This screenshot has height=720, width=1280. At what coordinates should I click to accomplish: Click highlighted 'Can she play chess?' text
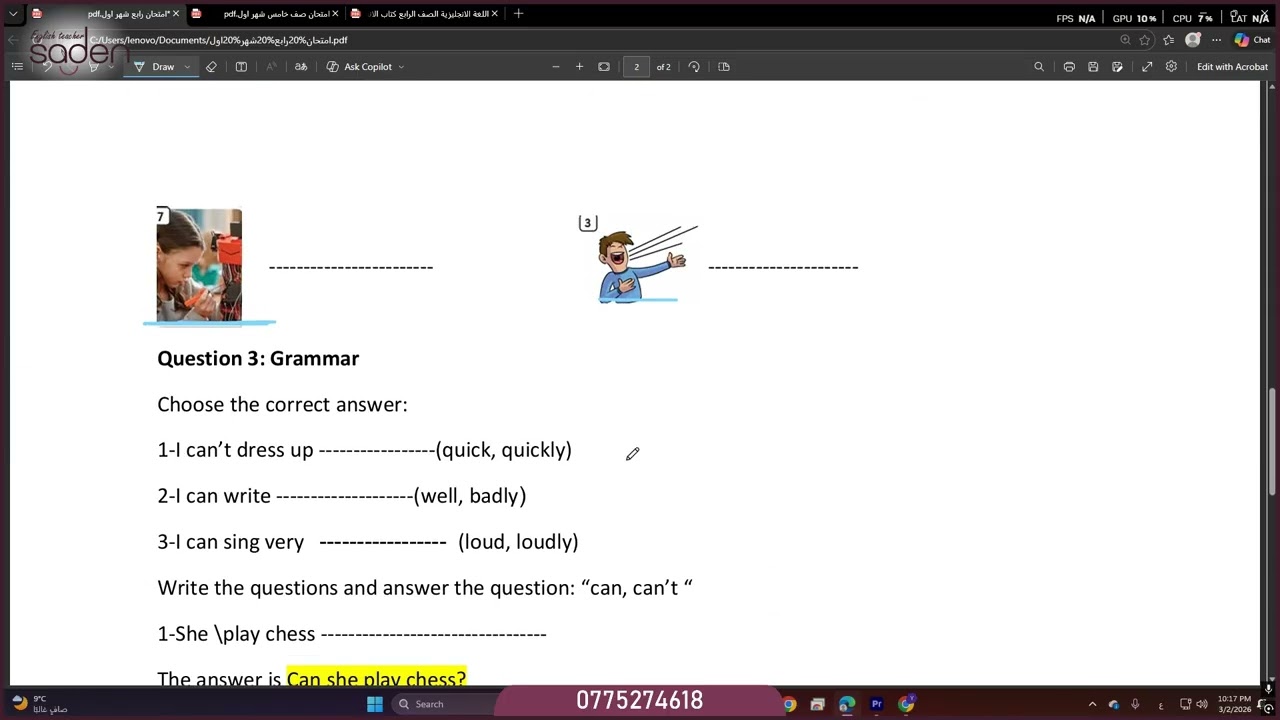coord(376,679)
